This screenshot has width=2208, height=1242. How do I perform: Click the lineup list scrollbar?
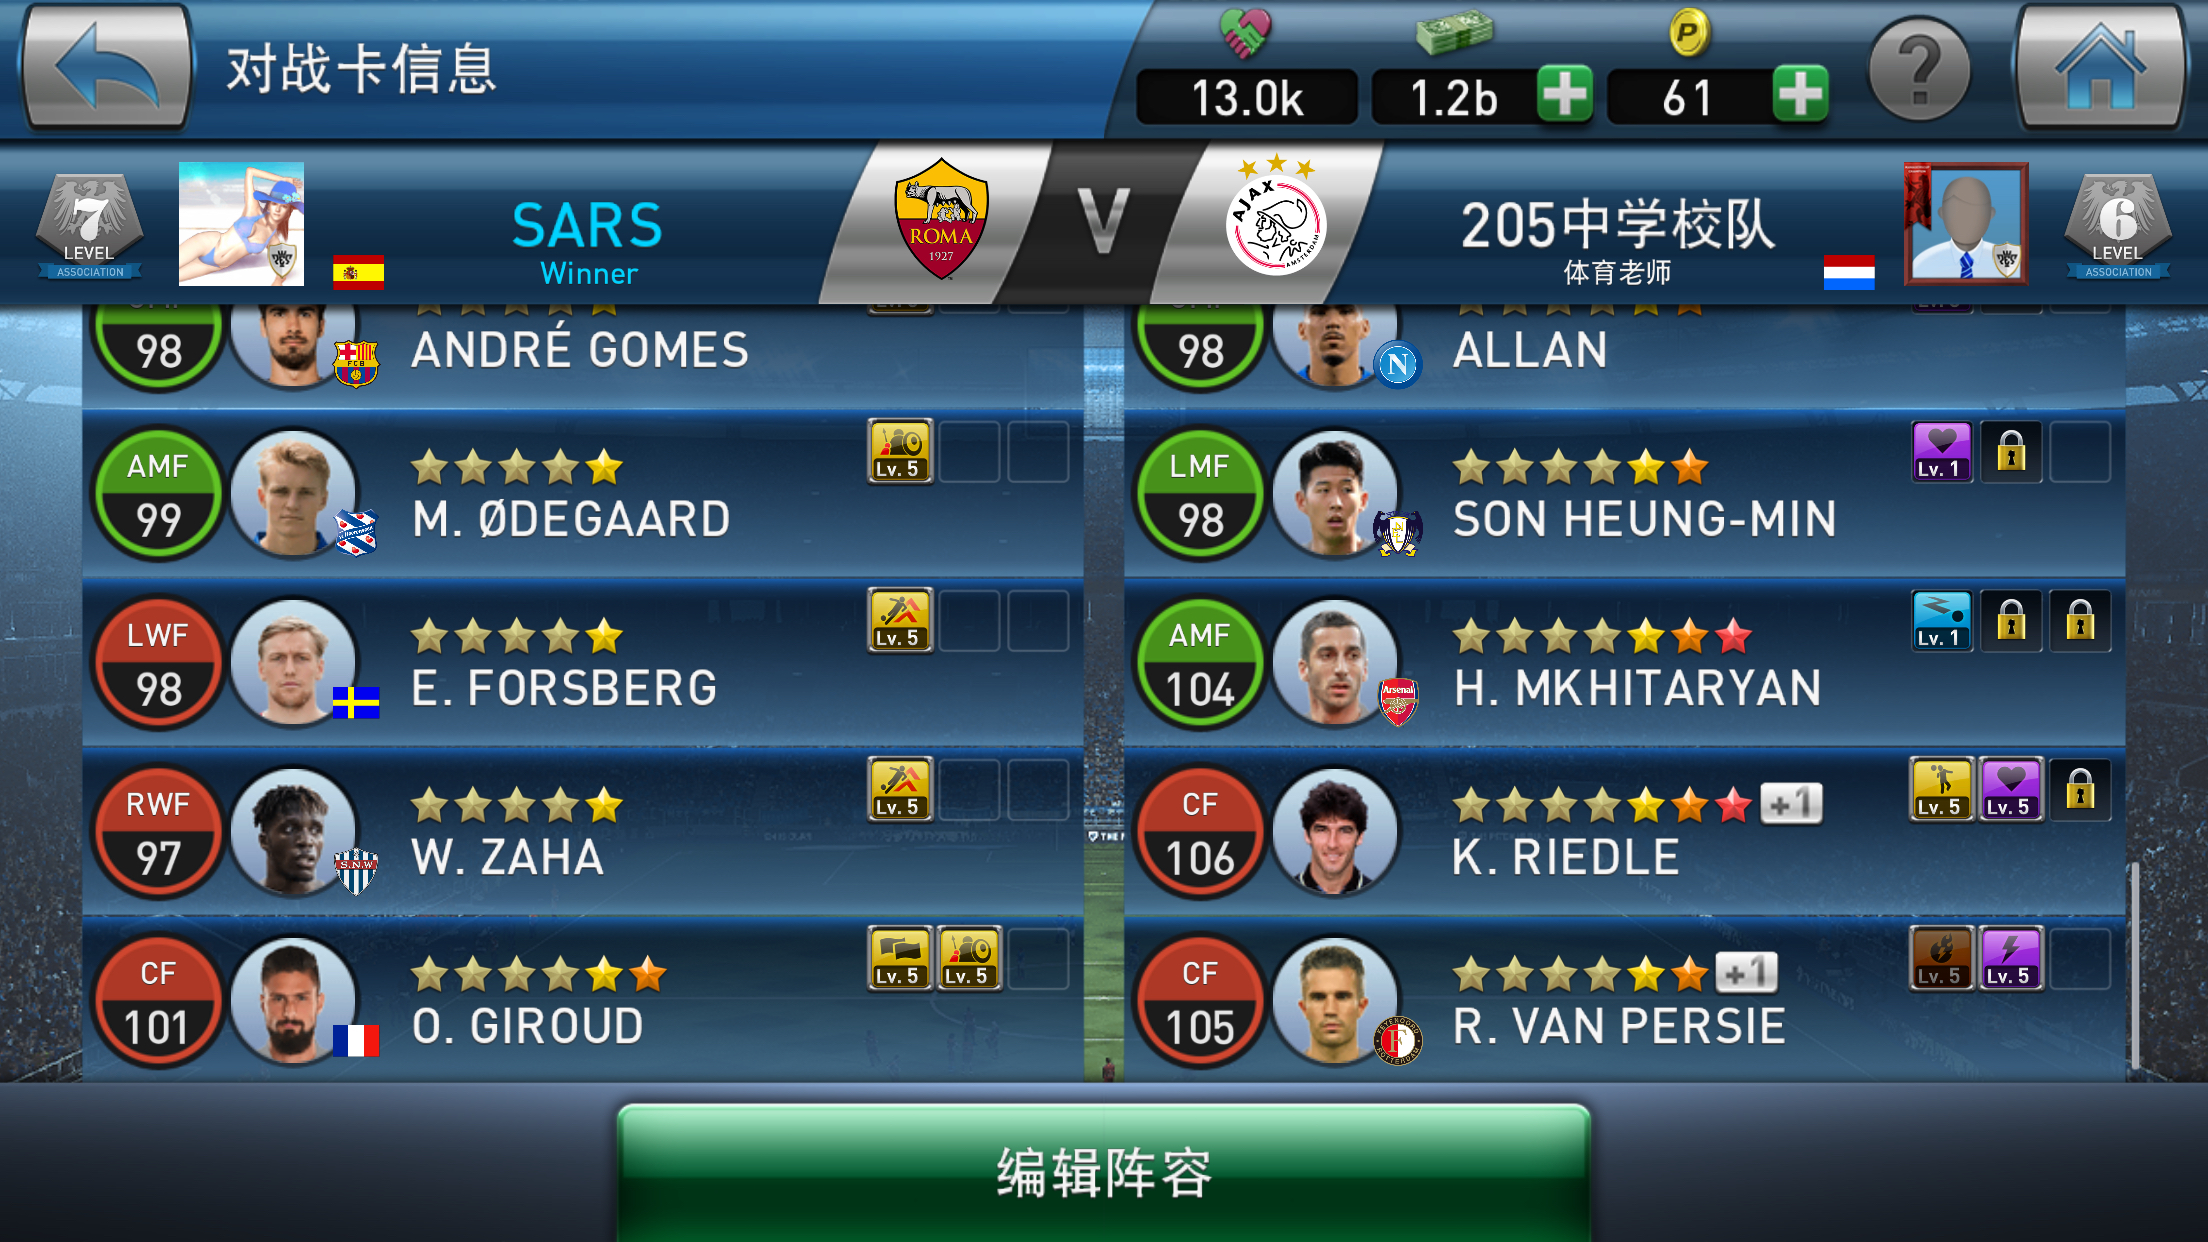(2133, 965)
